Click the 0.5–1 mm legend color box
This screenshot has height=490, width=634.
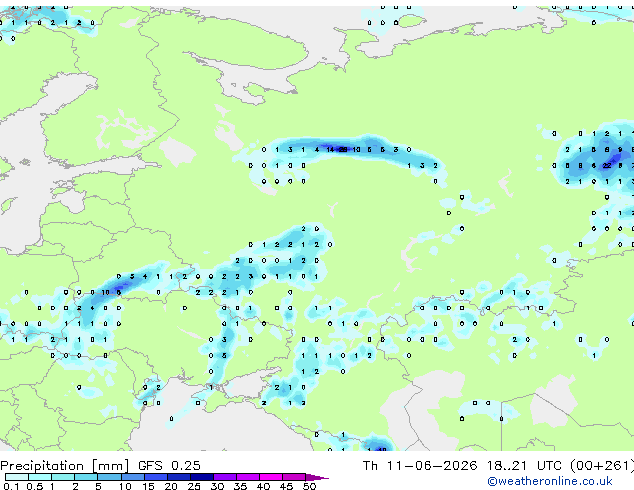click(x=40, y=477)
